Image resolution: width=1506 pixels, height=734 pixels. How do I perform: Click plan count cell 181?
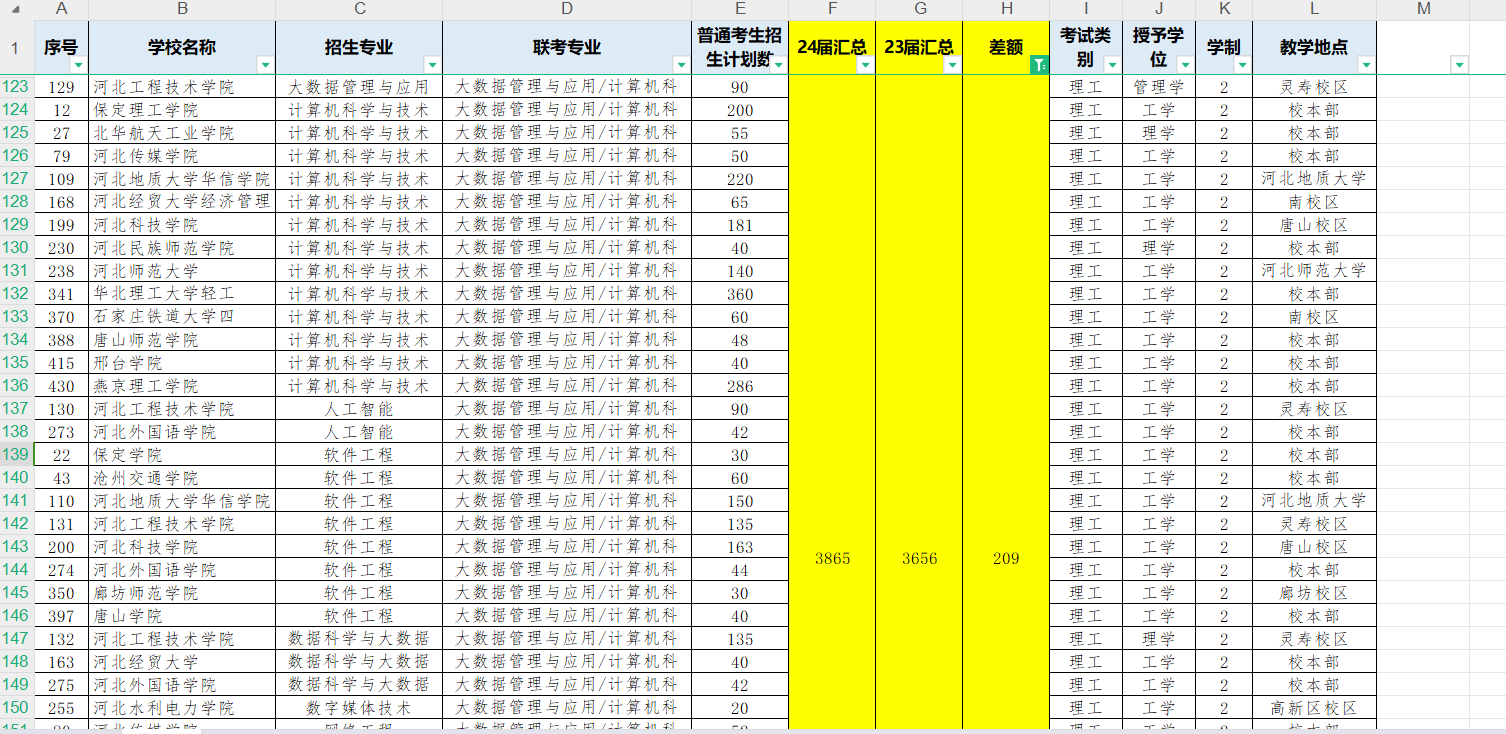click(740, 225)
